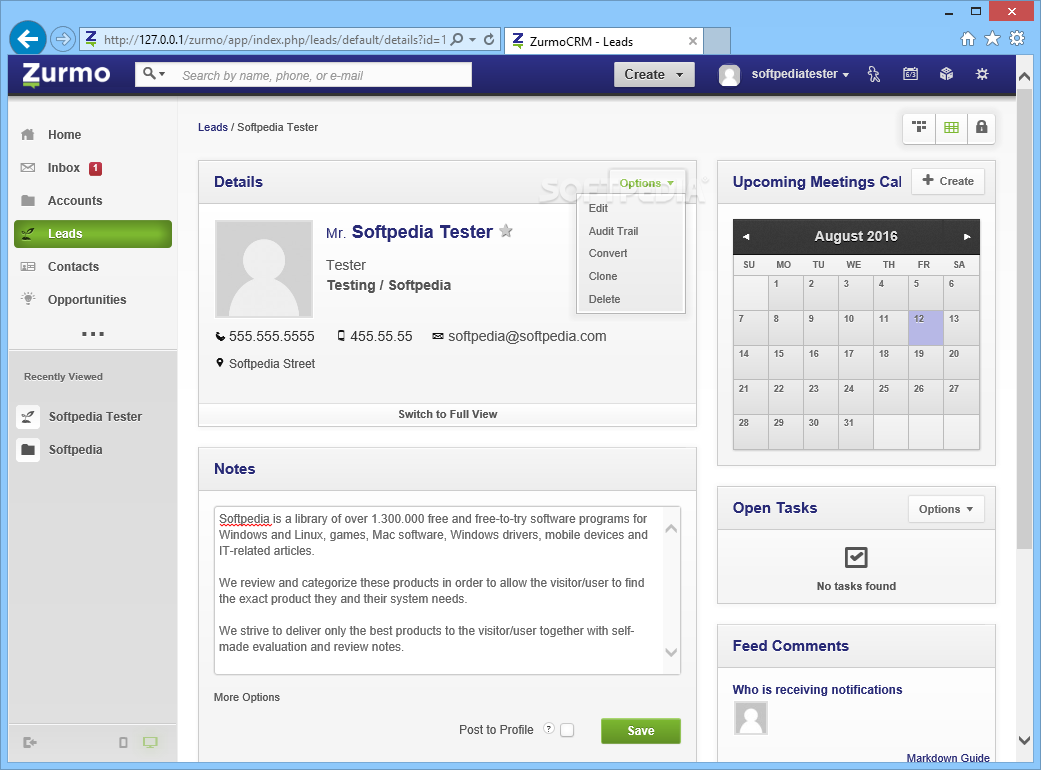Choose Clone from the Options menu
The height and width of the screenshot is (770, 1041).
603,276
